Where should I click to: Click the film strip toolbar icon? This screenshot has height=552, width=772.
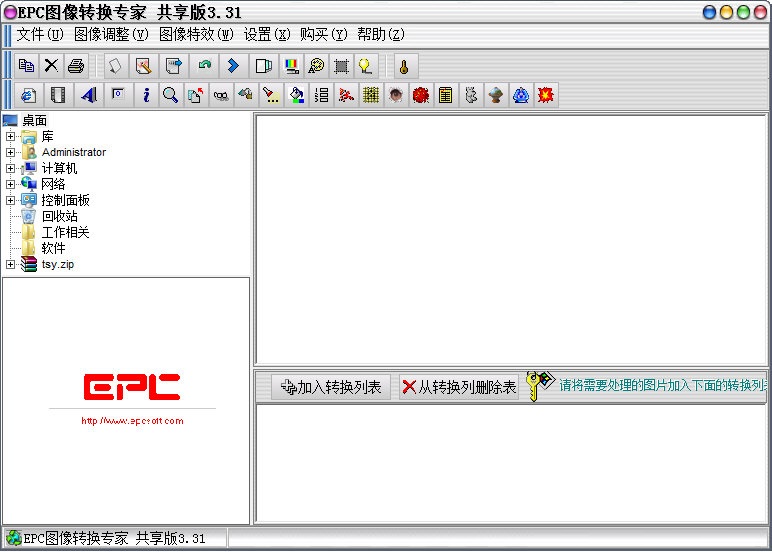[x=58, y=95]
